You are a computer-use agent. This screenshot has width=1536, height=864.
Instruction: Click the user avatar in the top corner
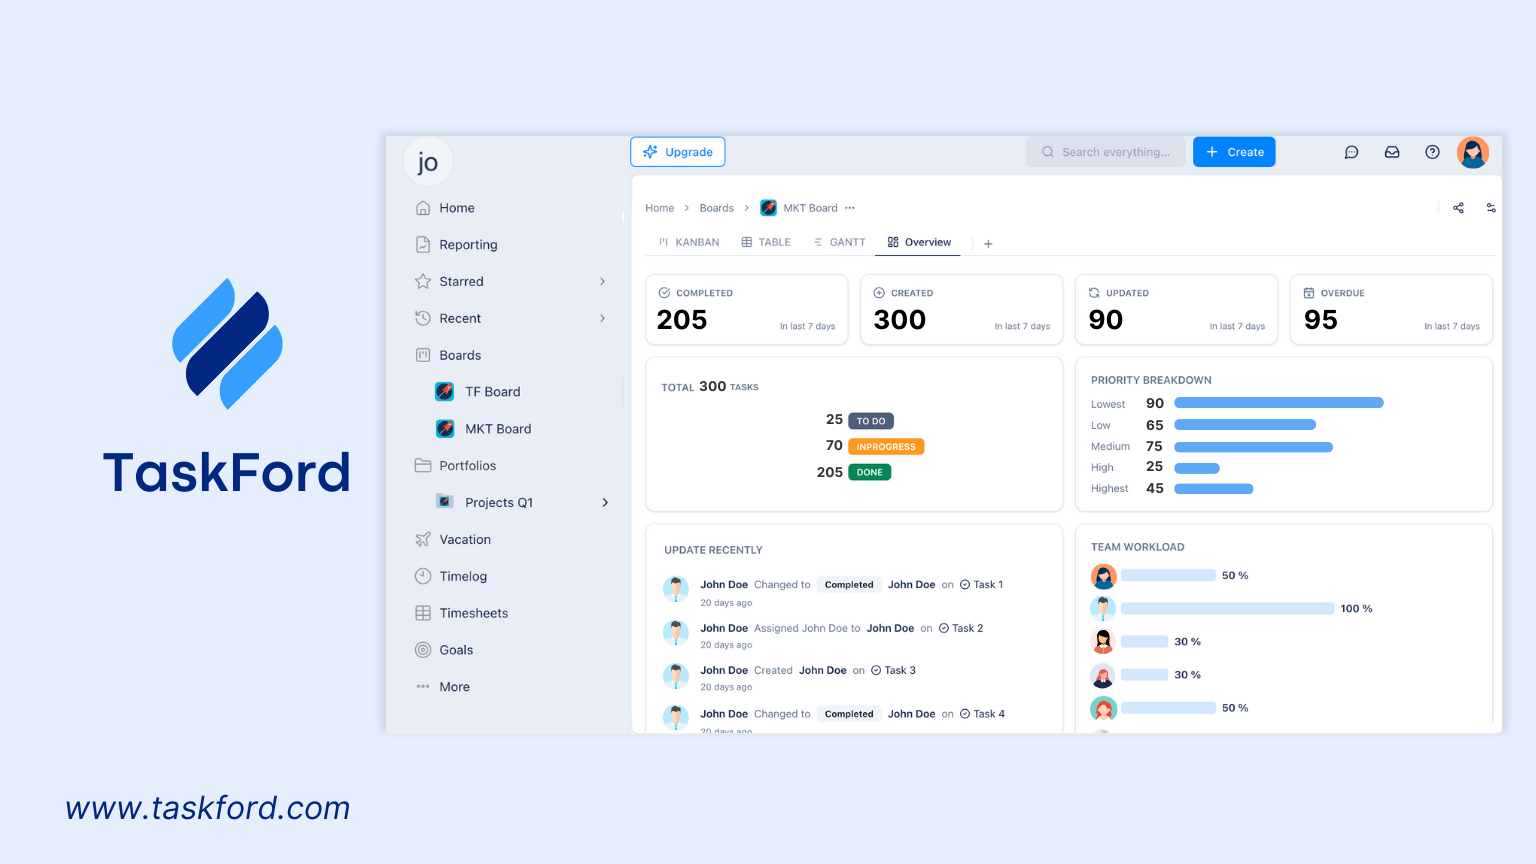pos(1472,152)
